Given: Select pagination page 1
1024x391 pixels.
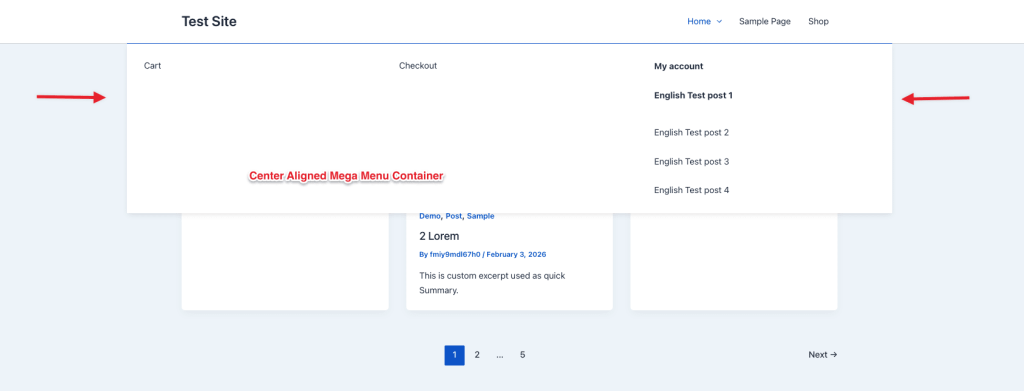Looking at the screenshot, I should click(x=455, y=355).
